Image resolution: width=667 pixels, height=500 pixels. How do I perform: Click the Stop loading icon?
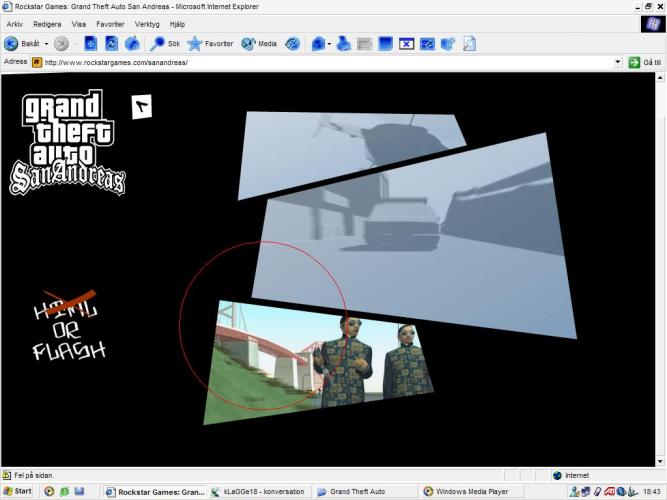coord(90,44)
